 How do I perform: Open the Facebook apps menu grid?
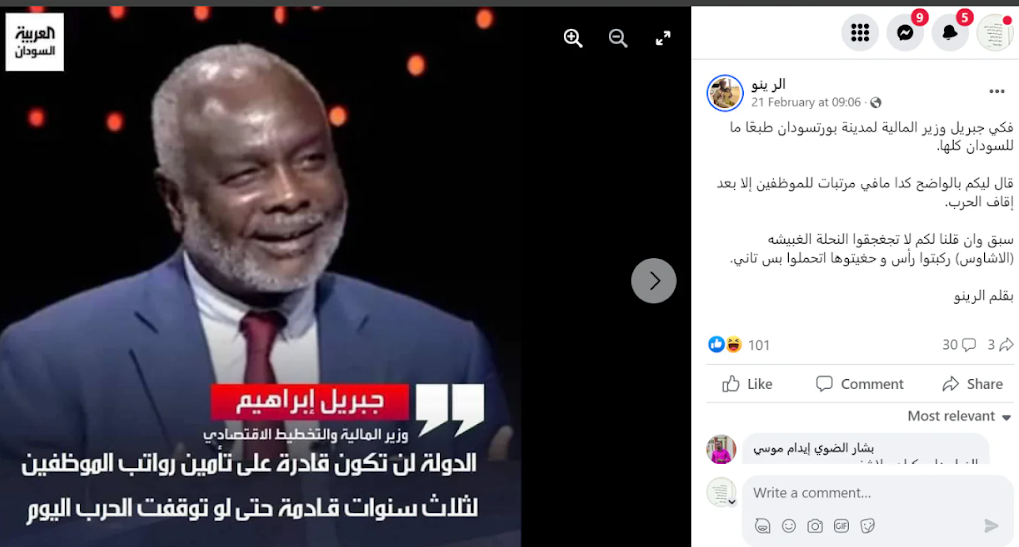[x=860, y=32]
